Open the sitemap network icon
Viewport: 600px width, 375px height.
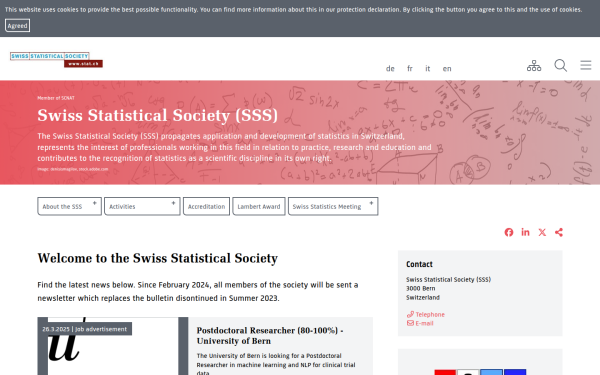point(534,66)
